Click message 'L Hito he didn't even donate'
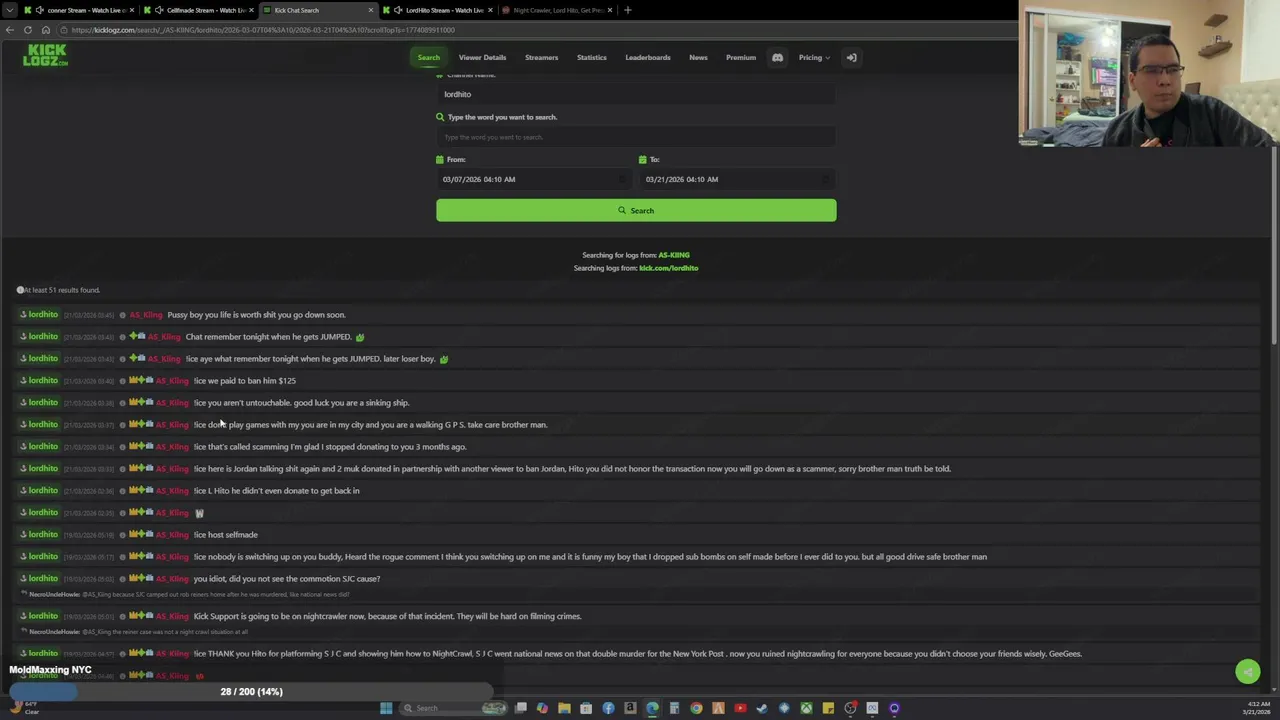Image resolution: width=1280 pixels, height=720 pixels. 276,491
